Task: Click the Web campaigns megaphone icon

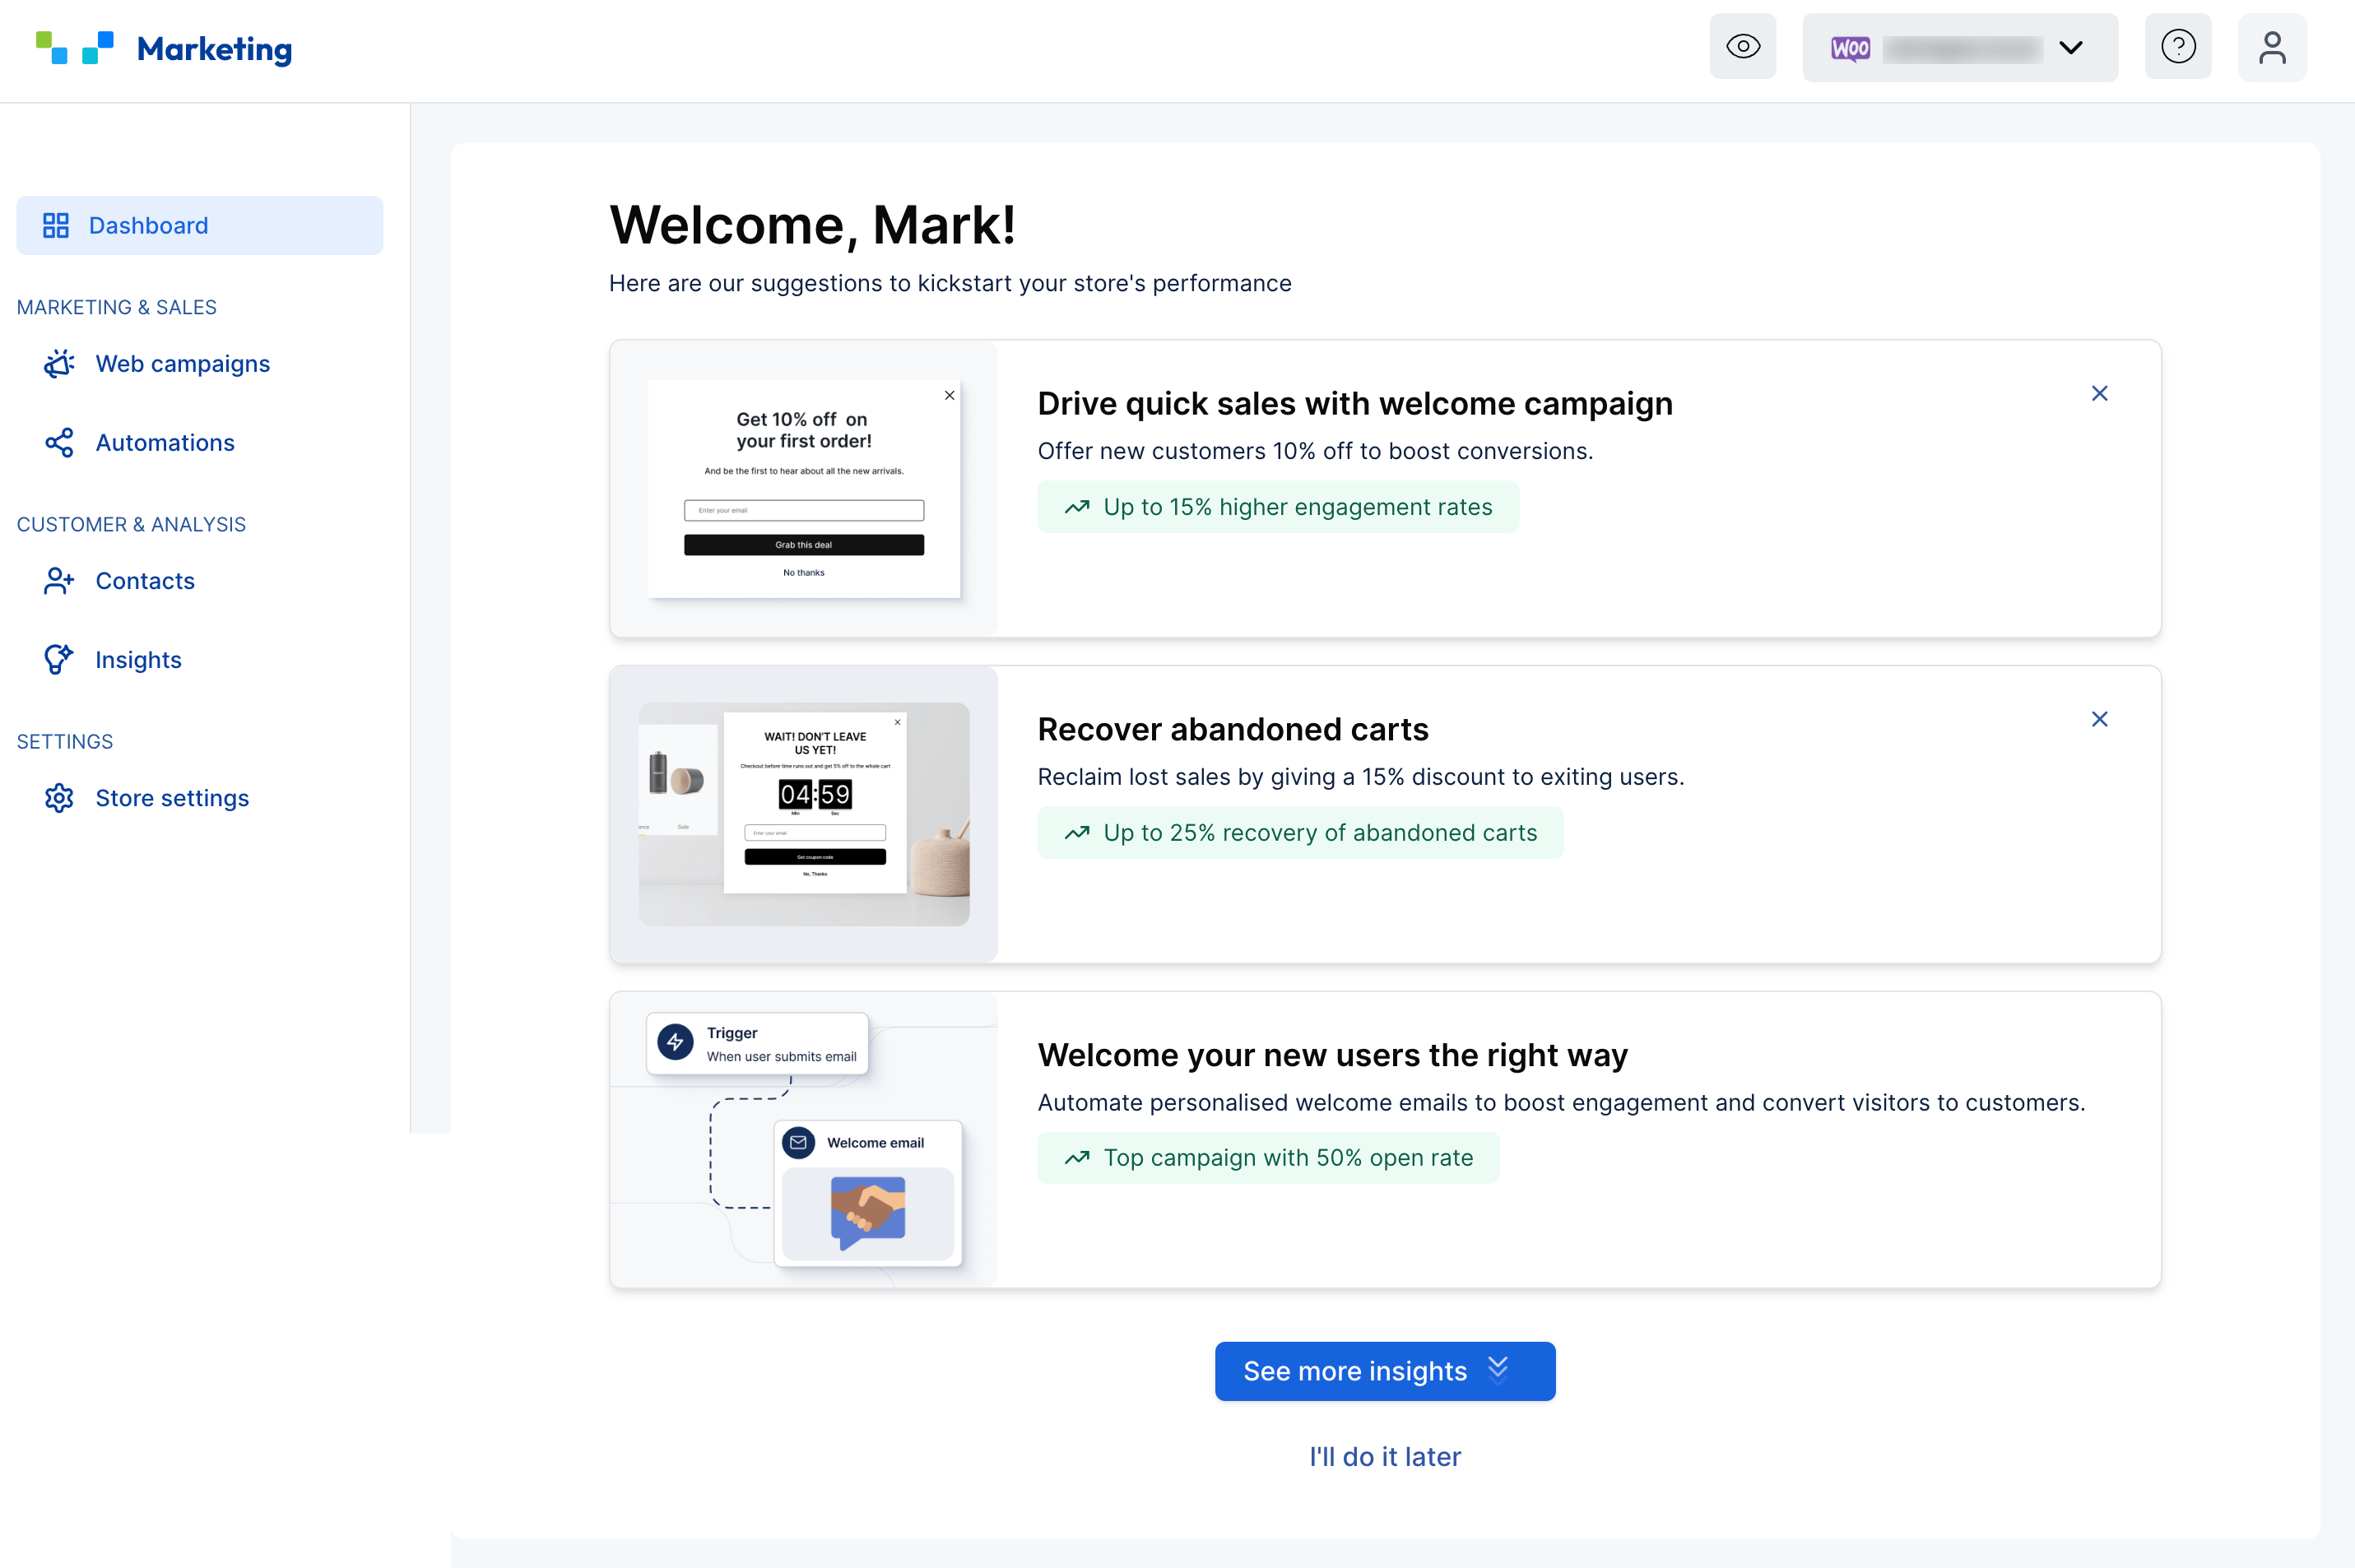Action: click(x=59, y=363)
